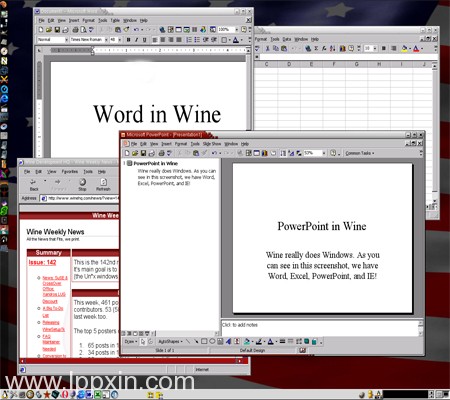Click Word's decrease indent icon
Image resolution: width=450 pixels, height=400 pixels.
(x=205, y=40)
